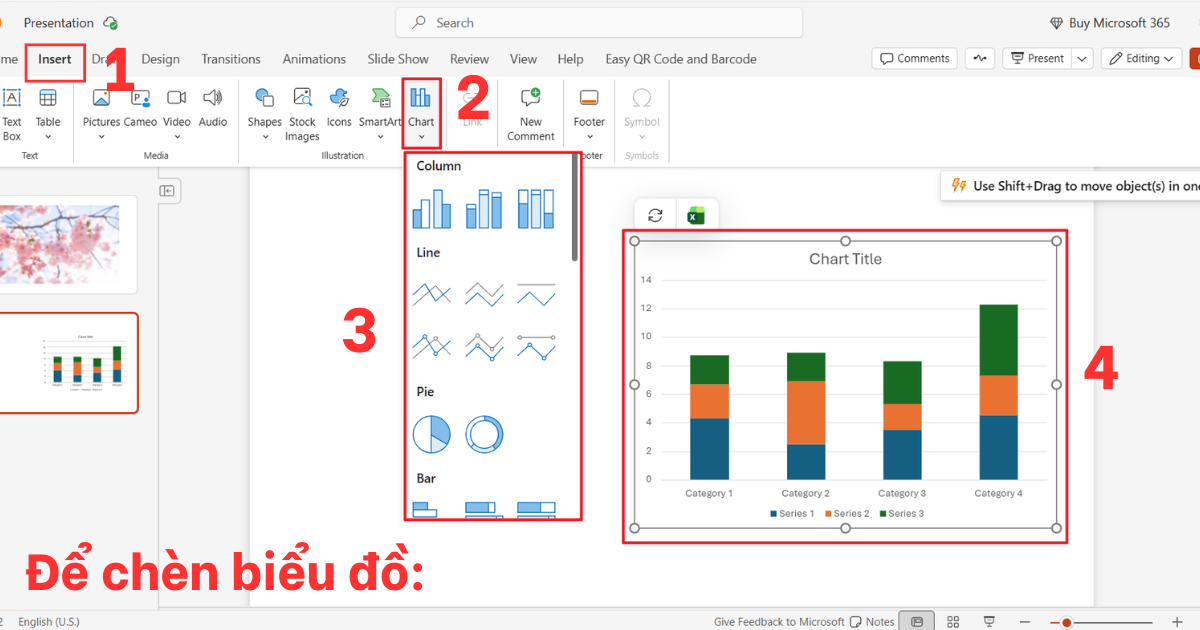This screenshot has width=1200, height=630.
Task: Open Easy QR Code and Barcode tab
Action: (681, 59)
